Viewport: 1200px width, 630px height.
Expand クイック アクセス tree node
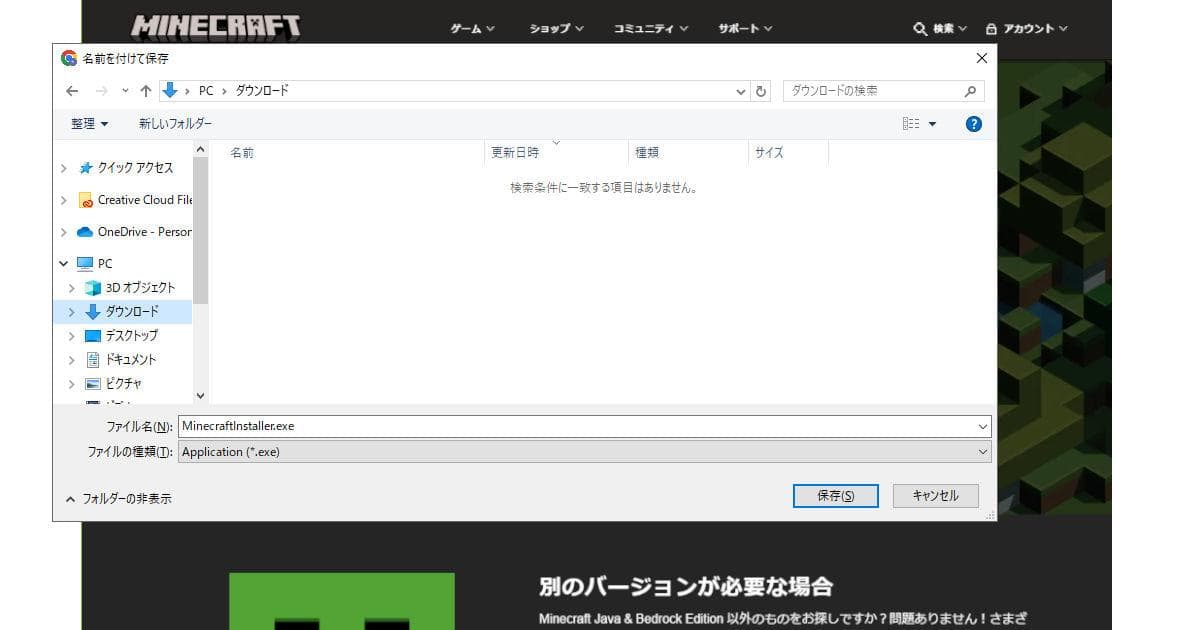tap(64, 168)
